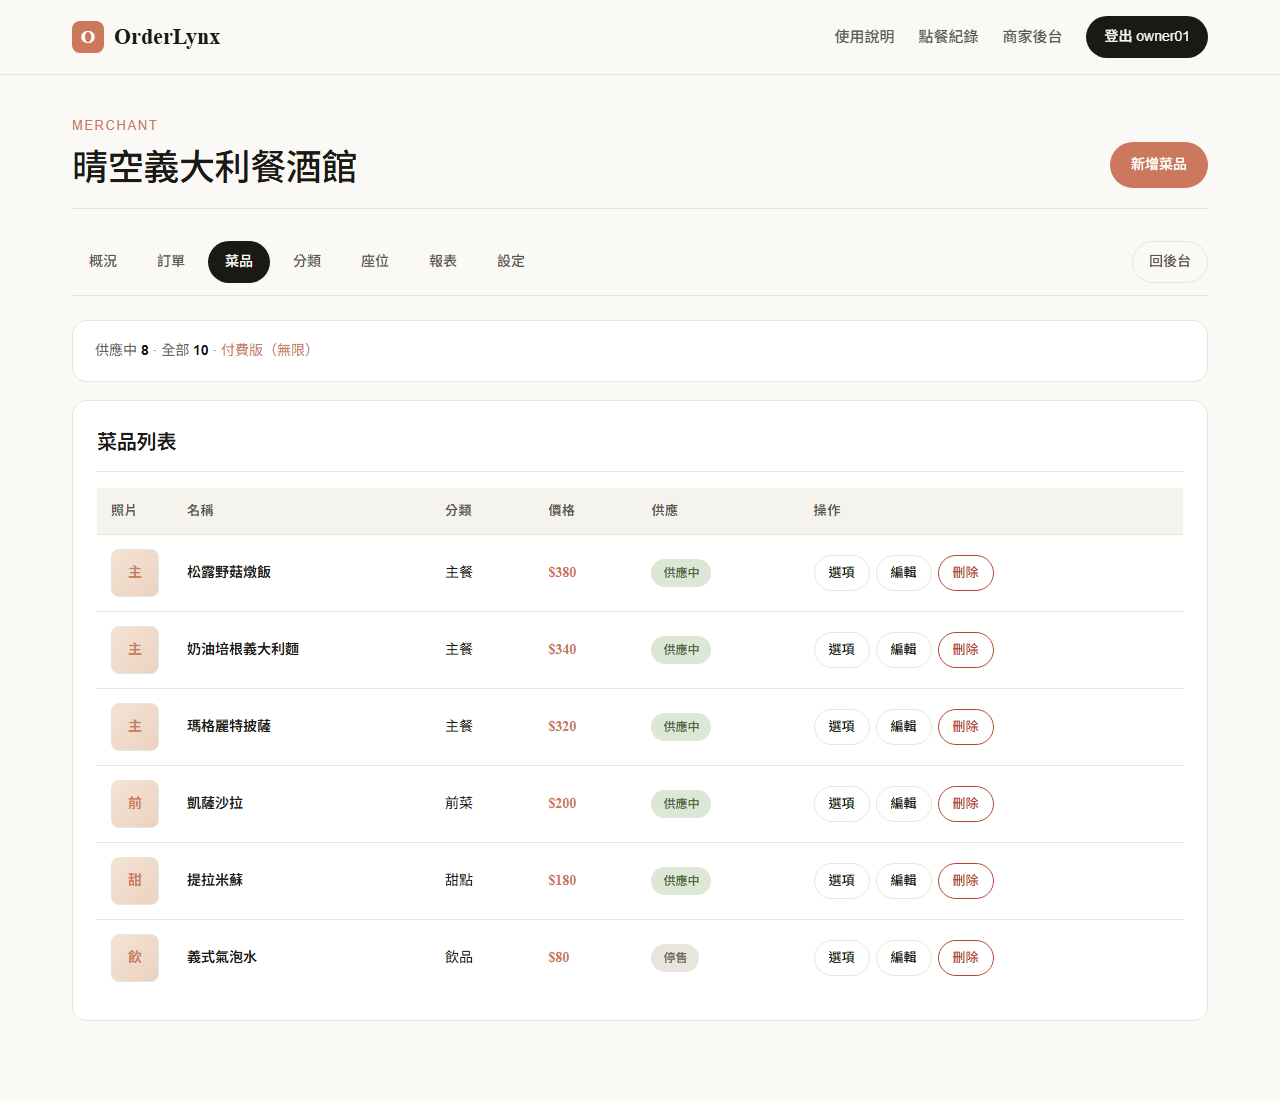The height and width of the screenshot is (1100, 1280).
Task: Click the 主 thumbnail for 松露野菇燉飯
Action: click(x=135, y=573)
